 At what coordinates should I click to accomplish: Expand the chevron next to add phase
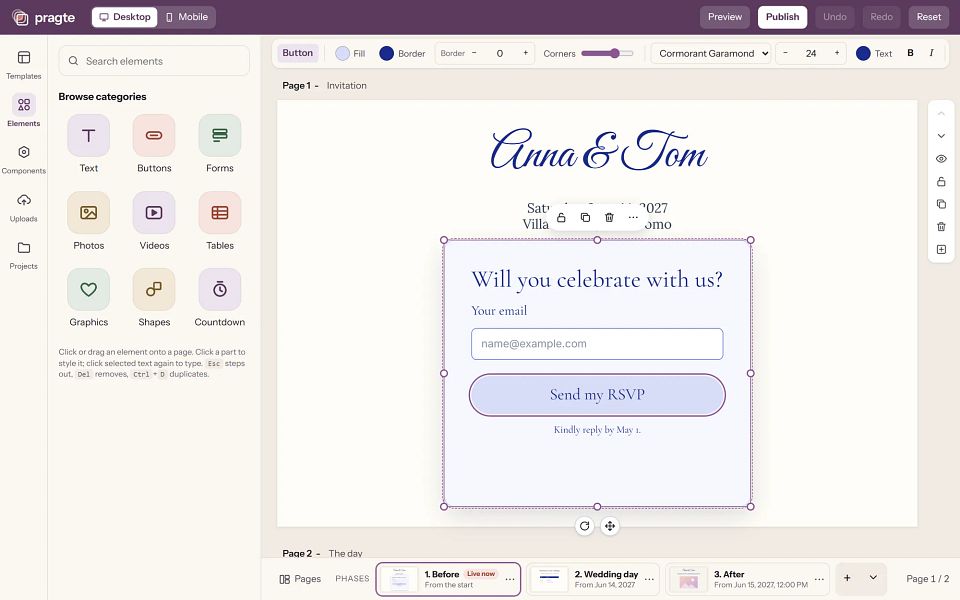click(873, 578)
